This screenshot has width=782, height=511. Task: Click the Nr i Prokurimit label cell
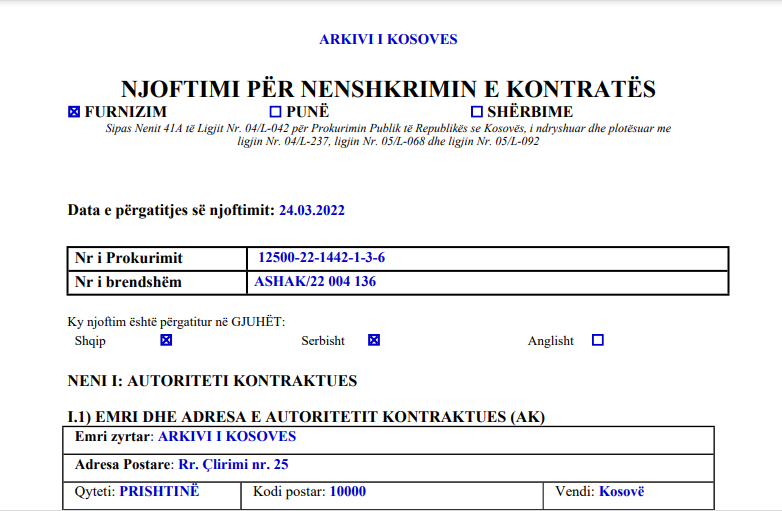coord(158,259)
